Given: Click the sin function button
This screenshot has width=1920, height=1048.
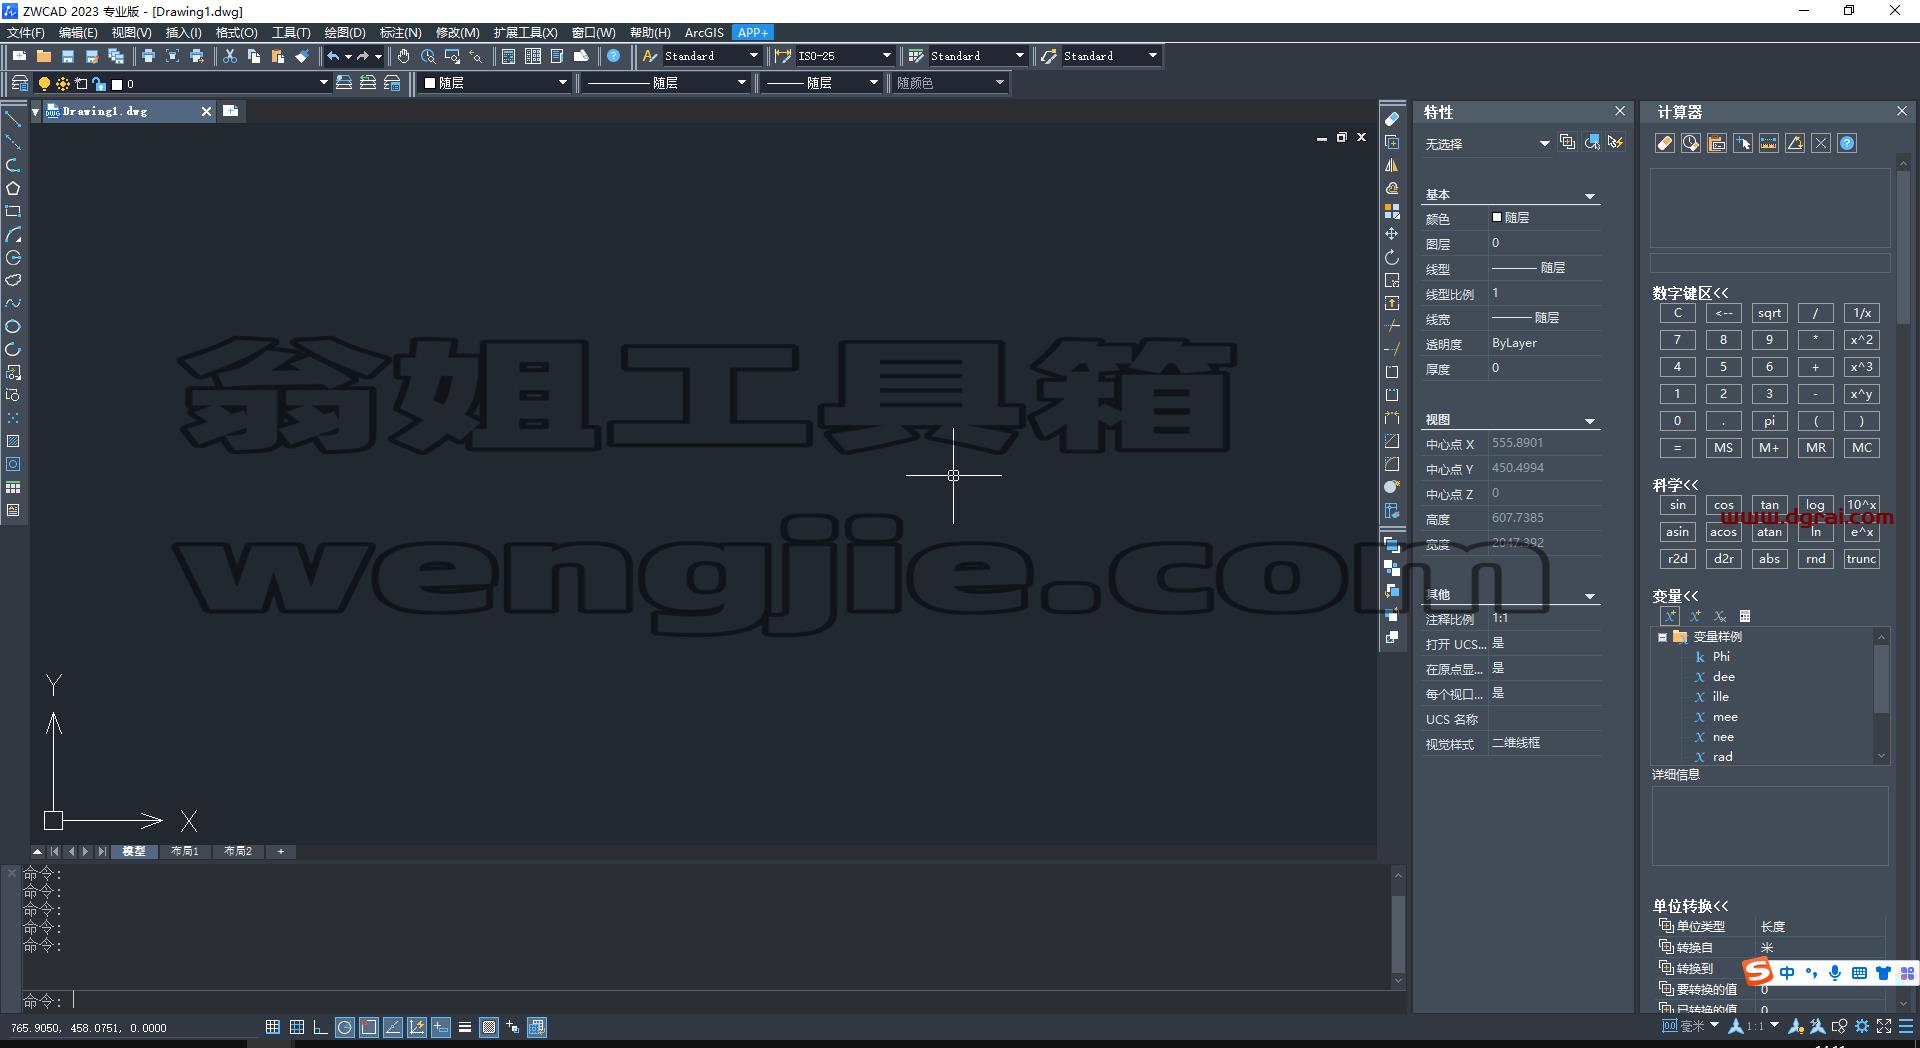Looking at the screenshot, I should (x=1677, y=505).
